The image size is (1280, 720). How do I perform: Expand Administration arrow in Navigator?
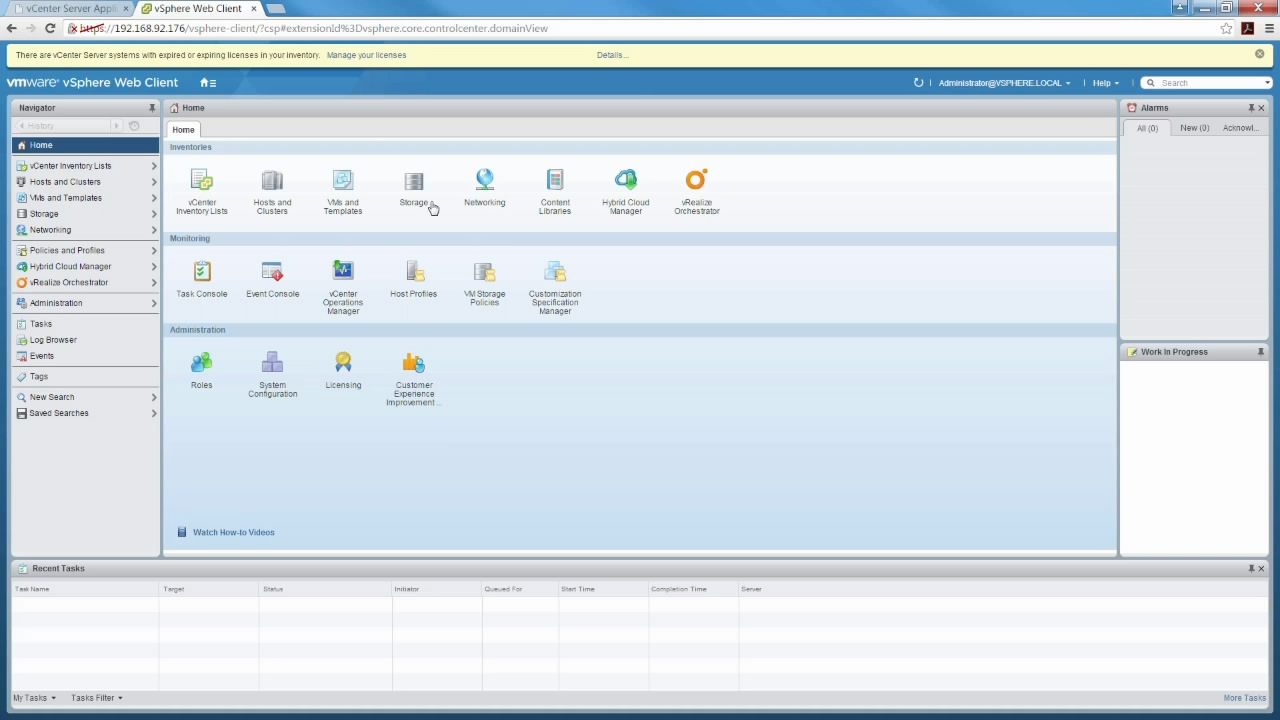[154, 303]
